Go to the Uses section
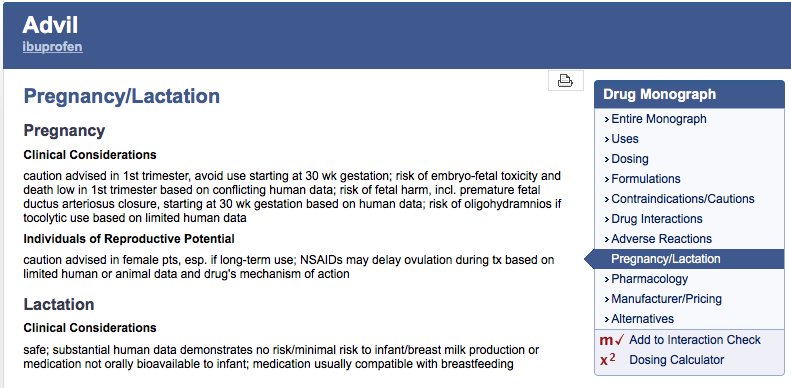This screenshot has width=791, height=388. click(x=625, y=139)
